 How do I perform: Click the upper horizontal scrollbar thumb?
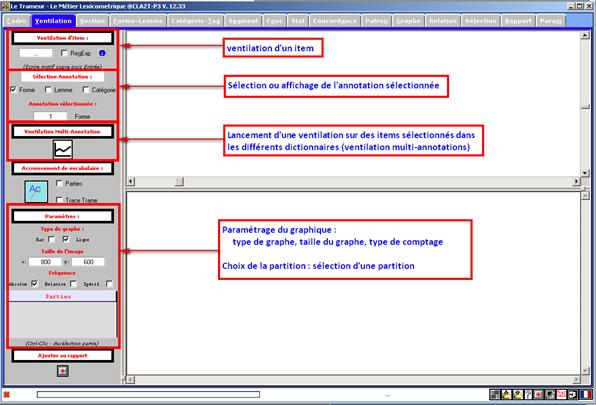point(179,182)
